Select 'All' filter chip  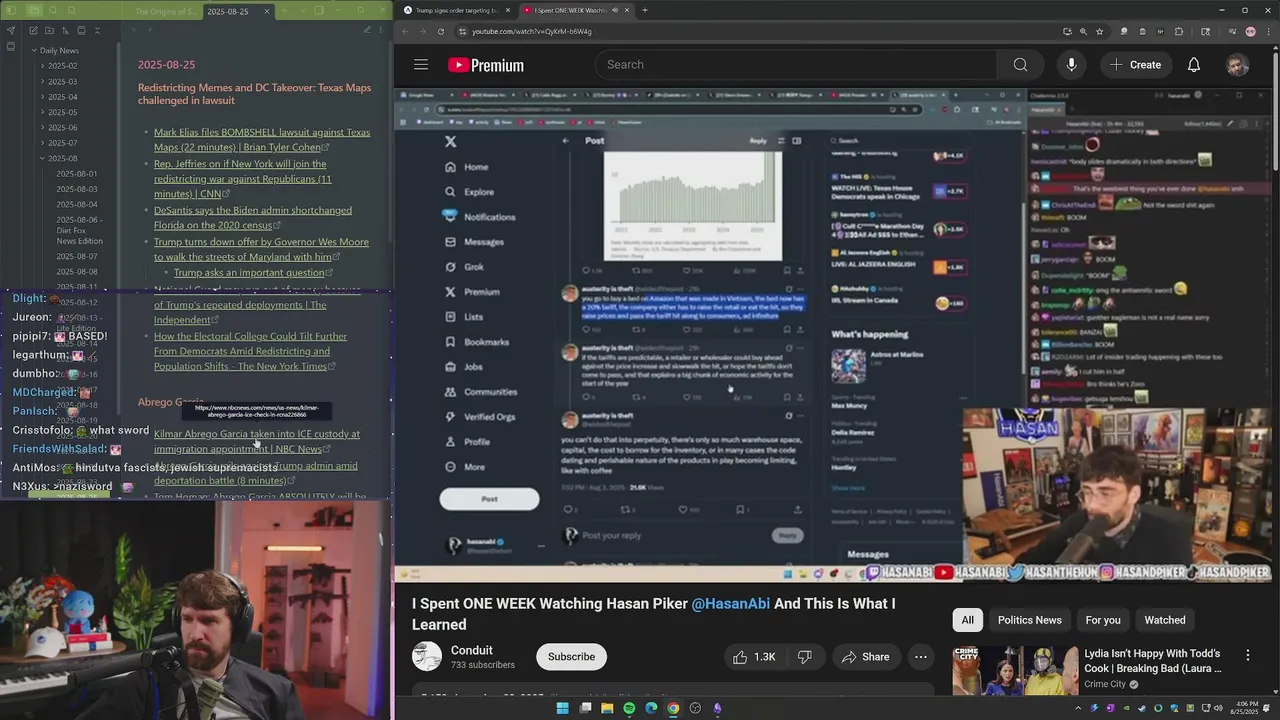tap(967, 620)
